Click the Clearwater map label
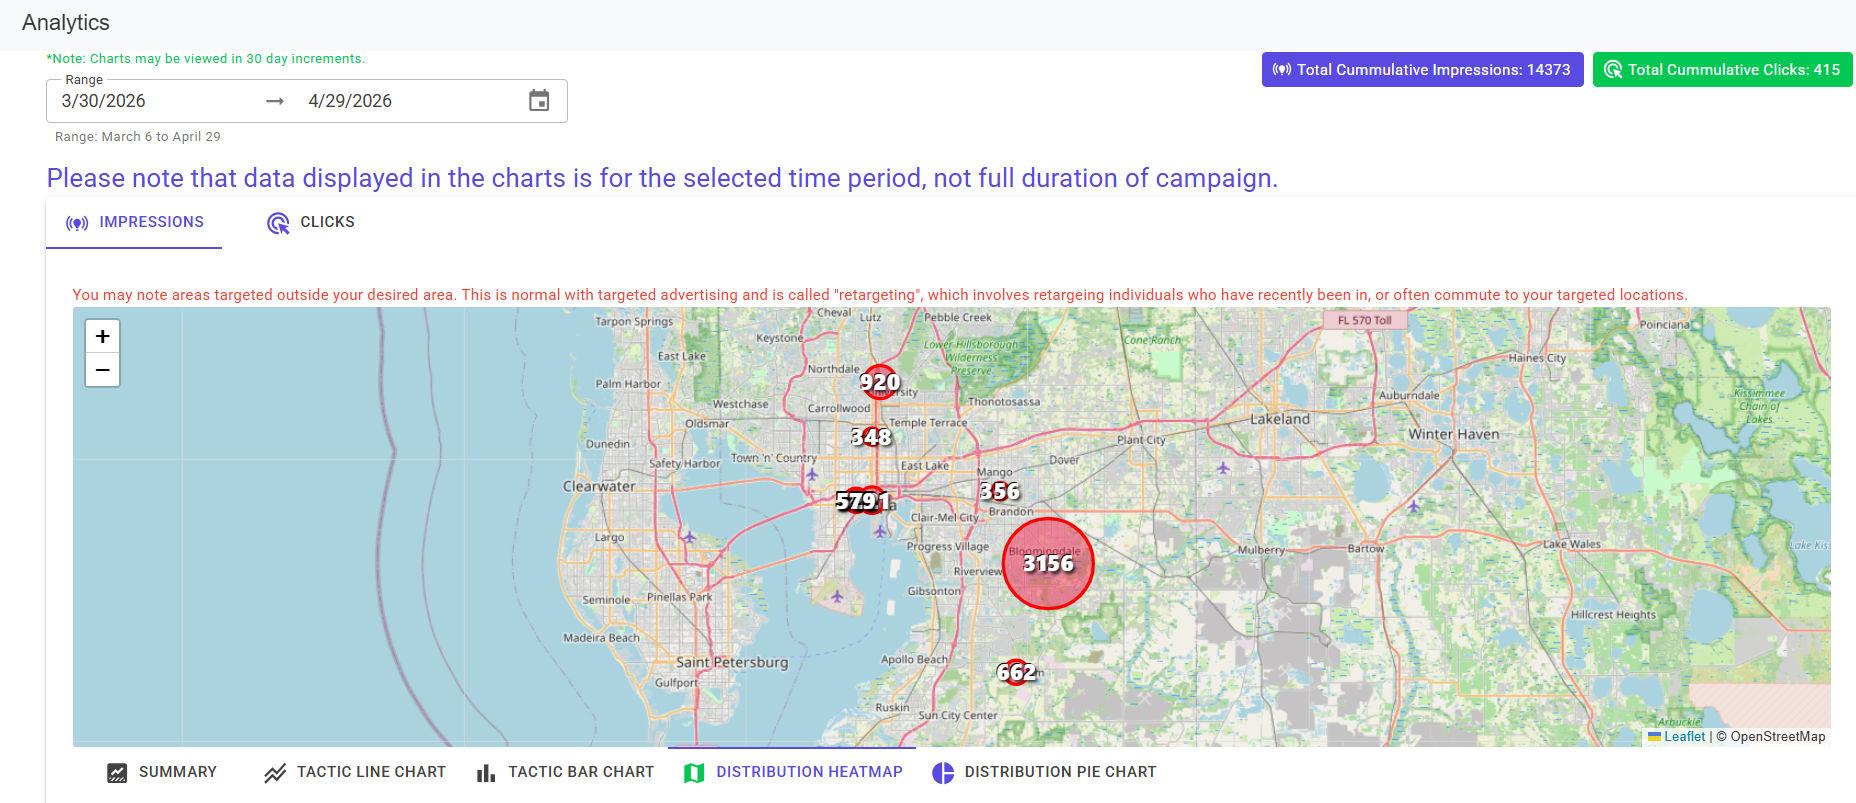 tap(599, 486)
